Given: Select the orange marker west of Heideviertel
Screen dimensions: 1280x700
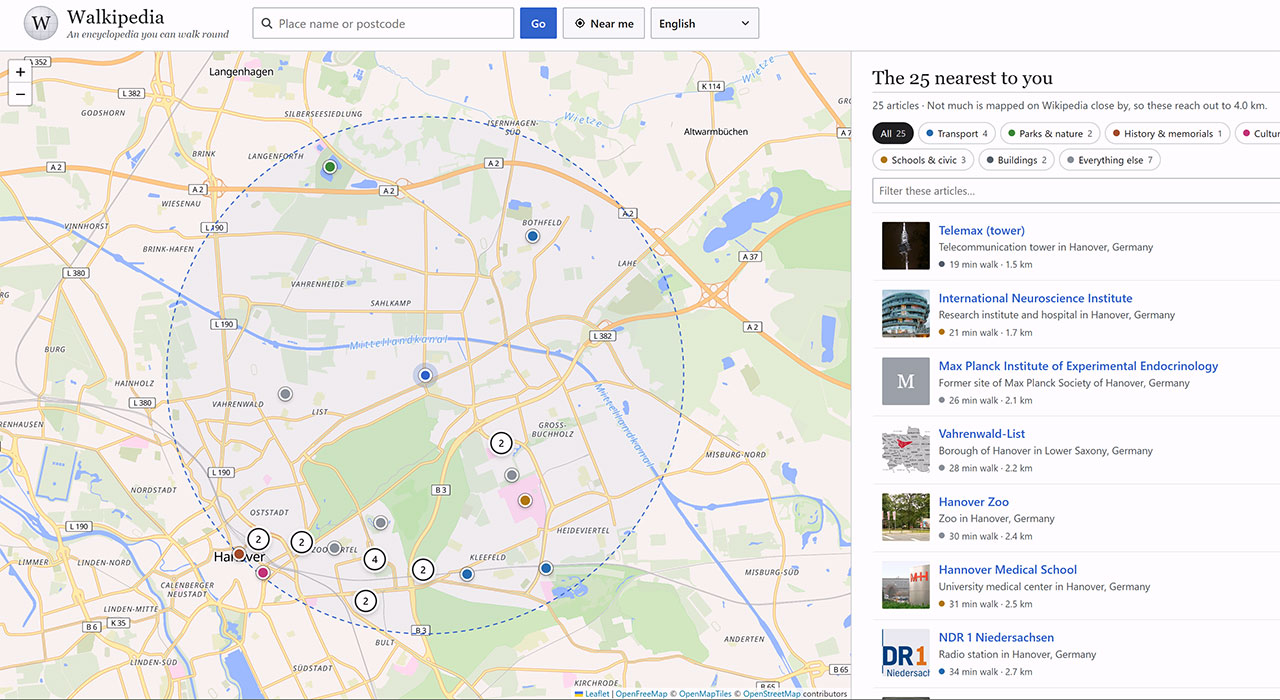Looking at the screenshot, I should [525, 500].
